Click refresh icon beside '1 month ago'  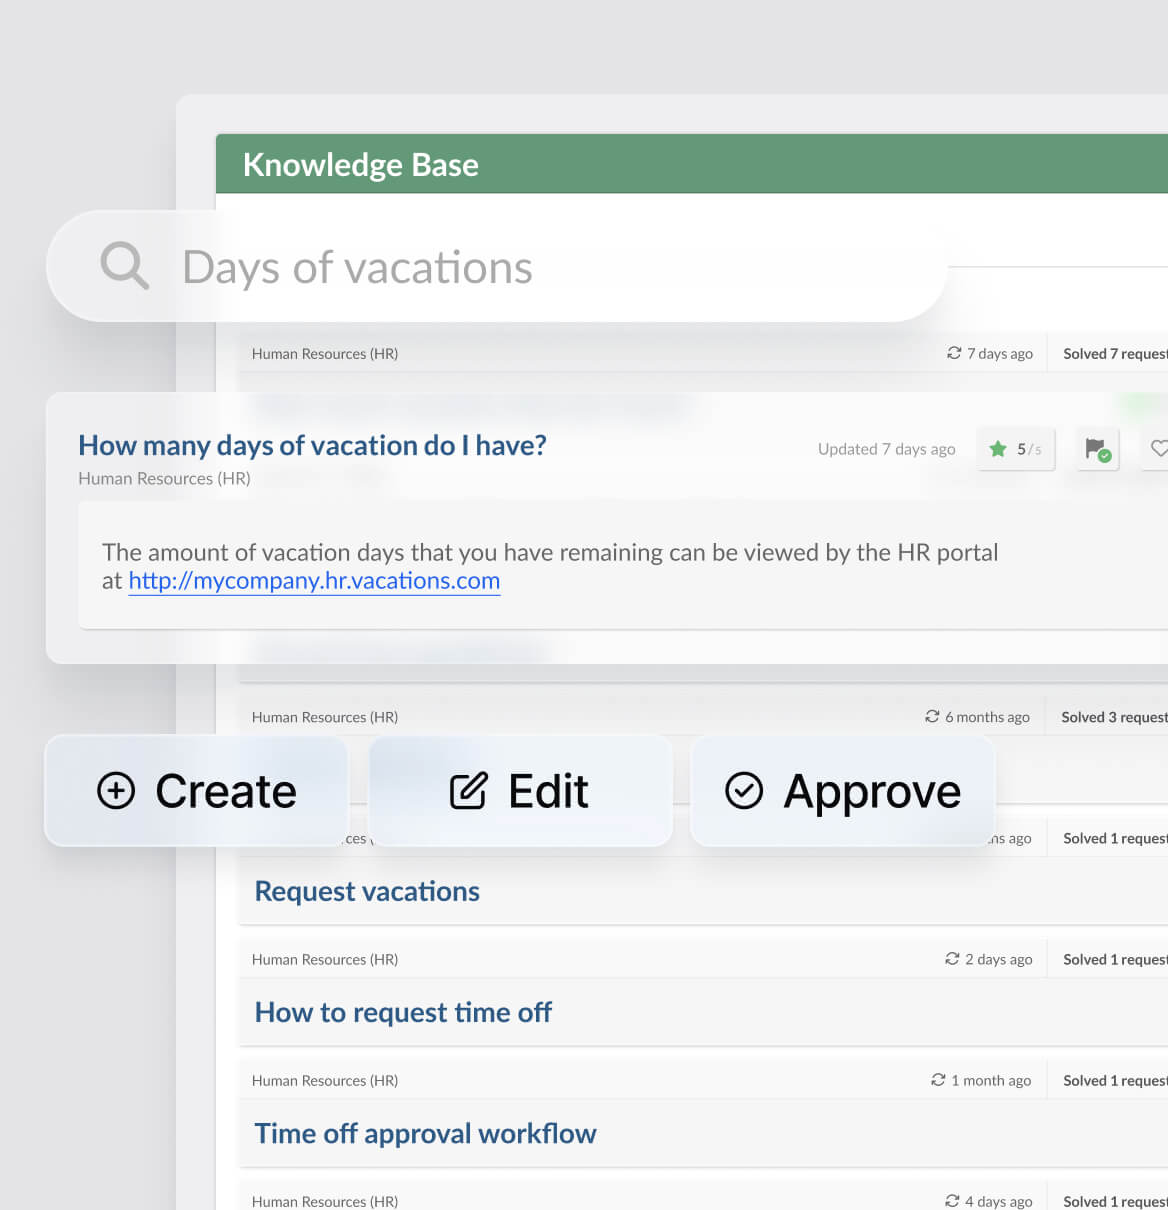(x=938, y=1079)
